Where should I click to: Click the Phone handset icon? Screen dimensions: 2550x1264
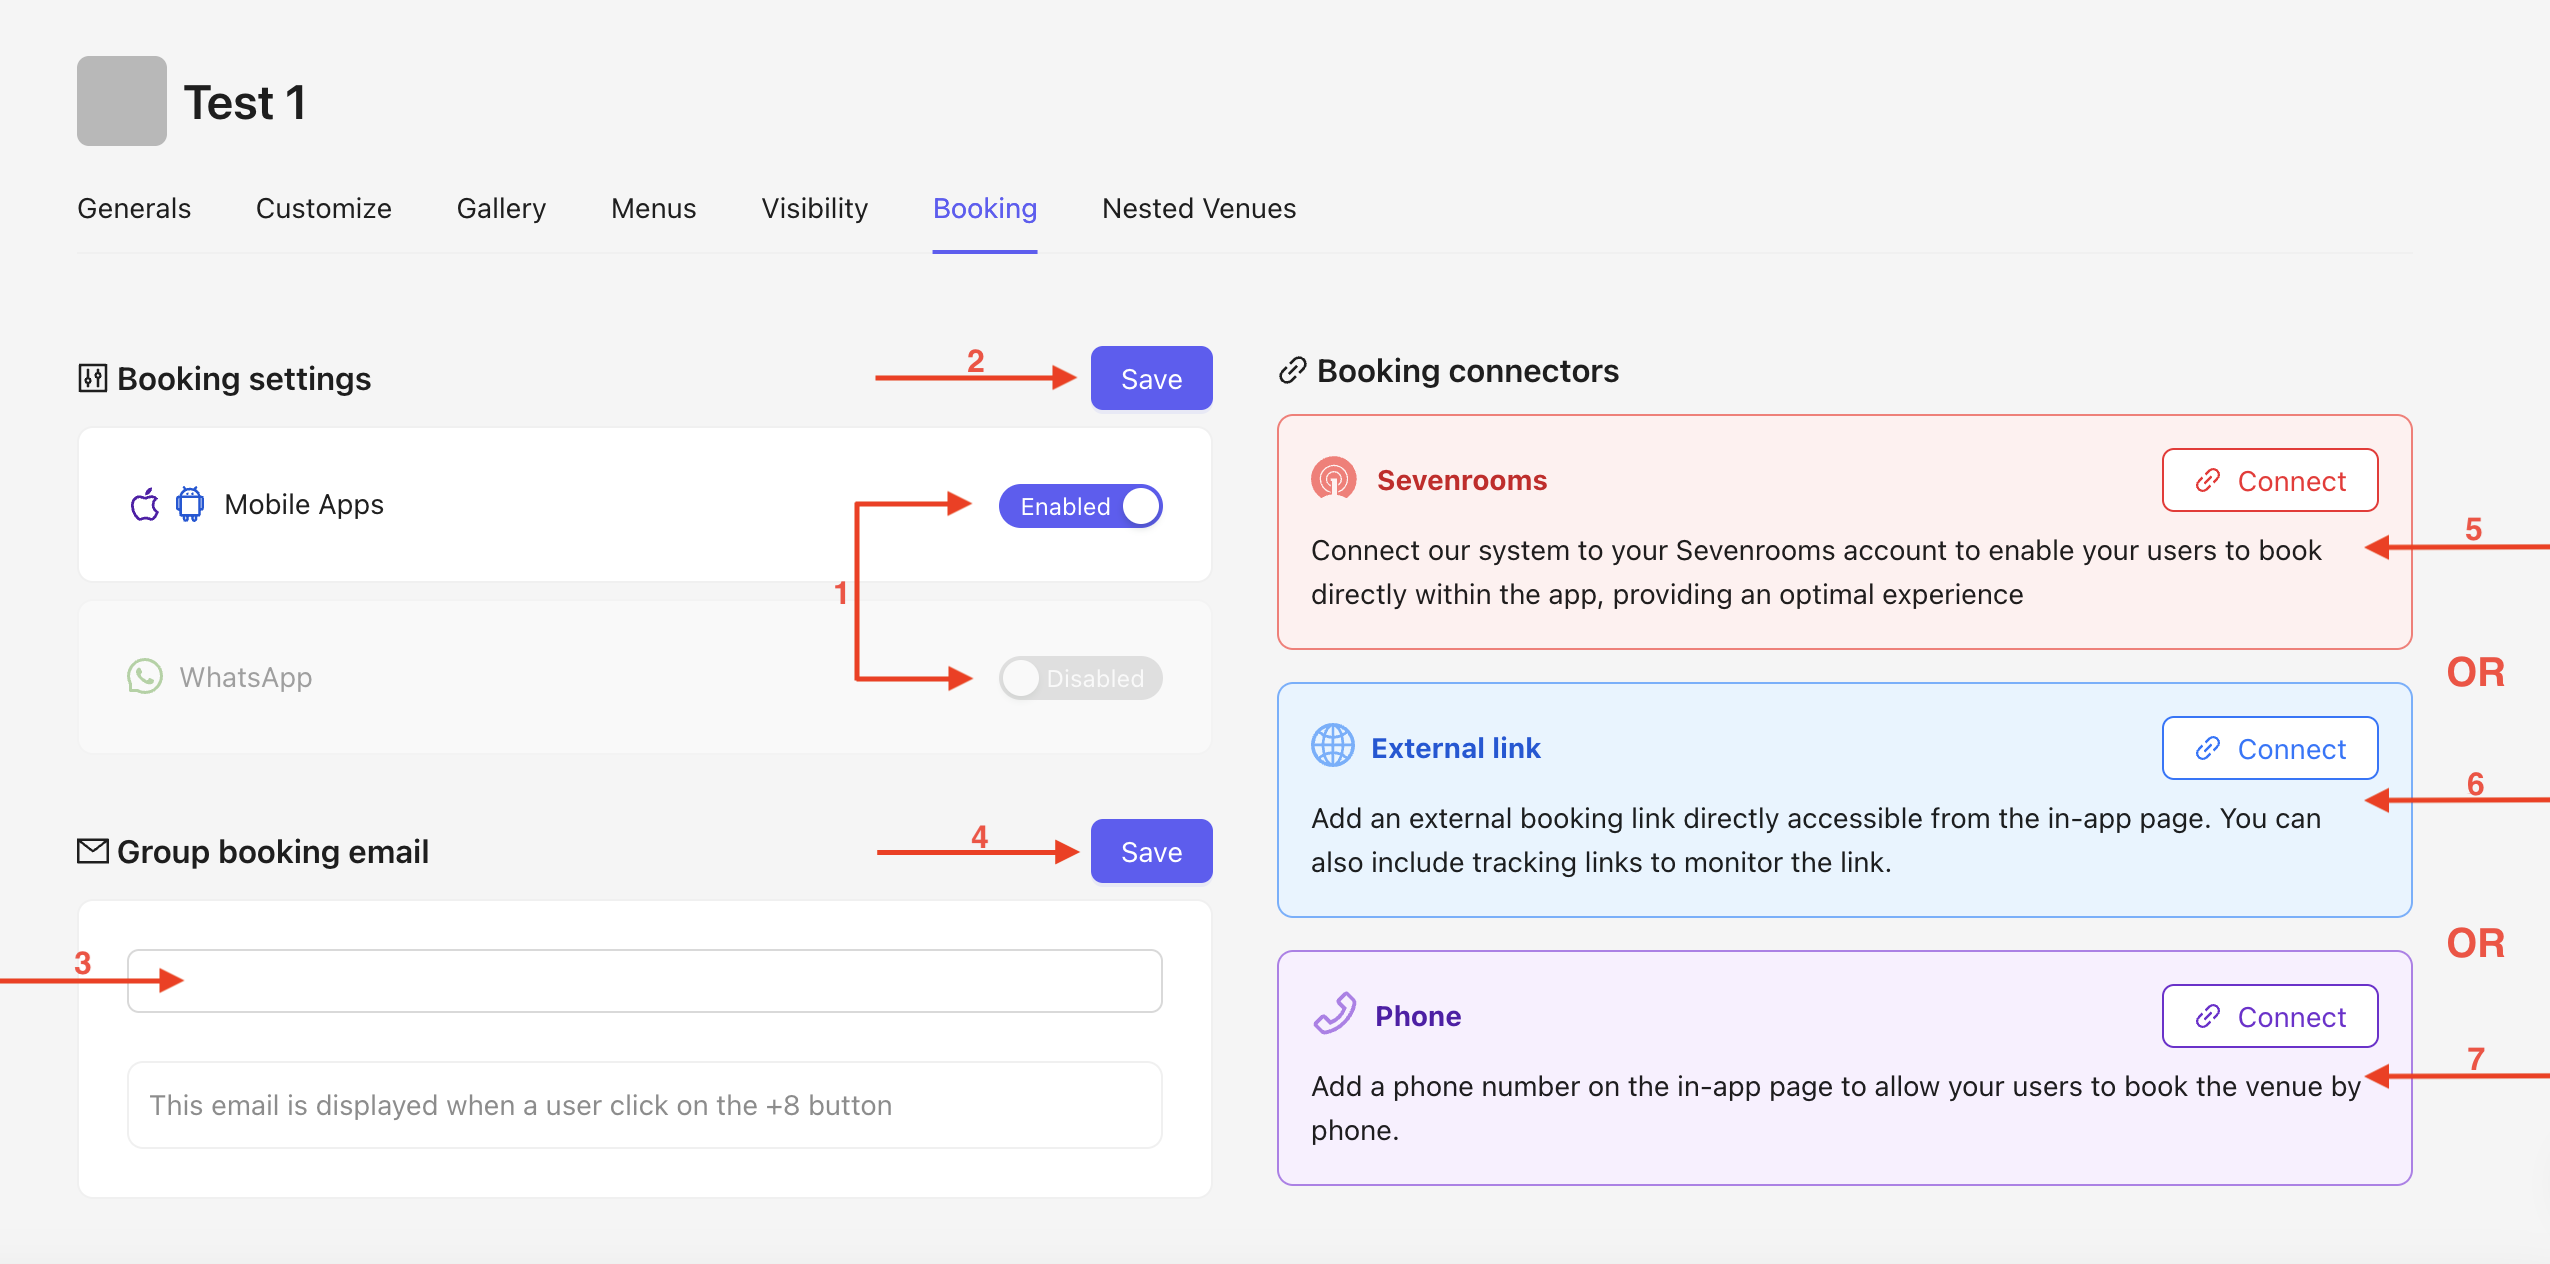(1334, 1014)
